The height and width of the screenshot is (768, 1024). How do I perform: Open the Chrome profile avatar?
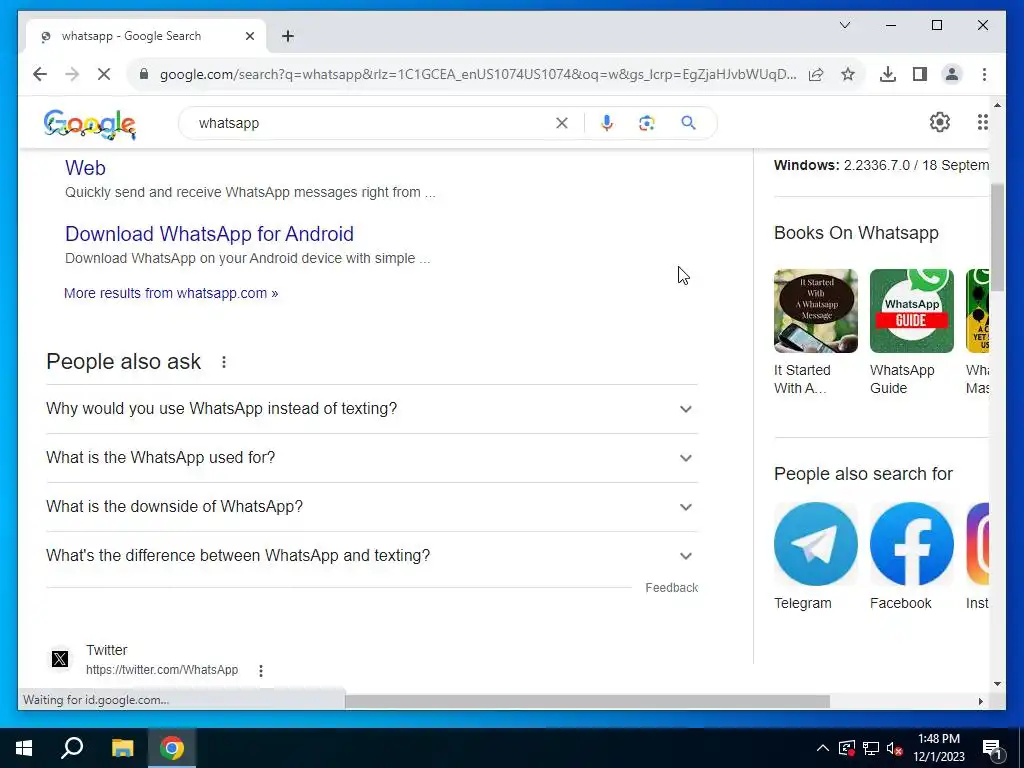(952, 74)
